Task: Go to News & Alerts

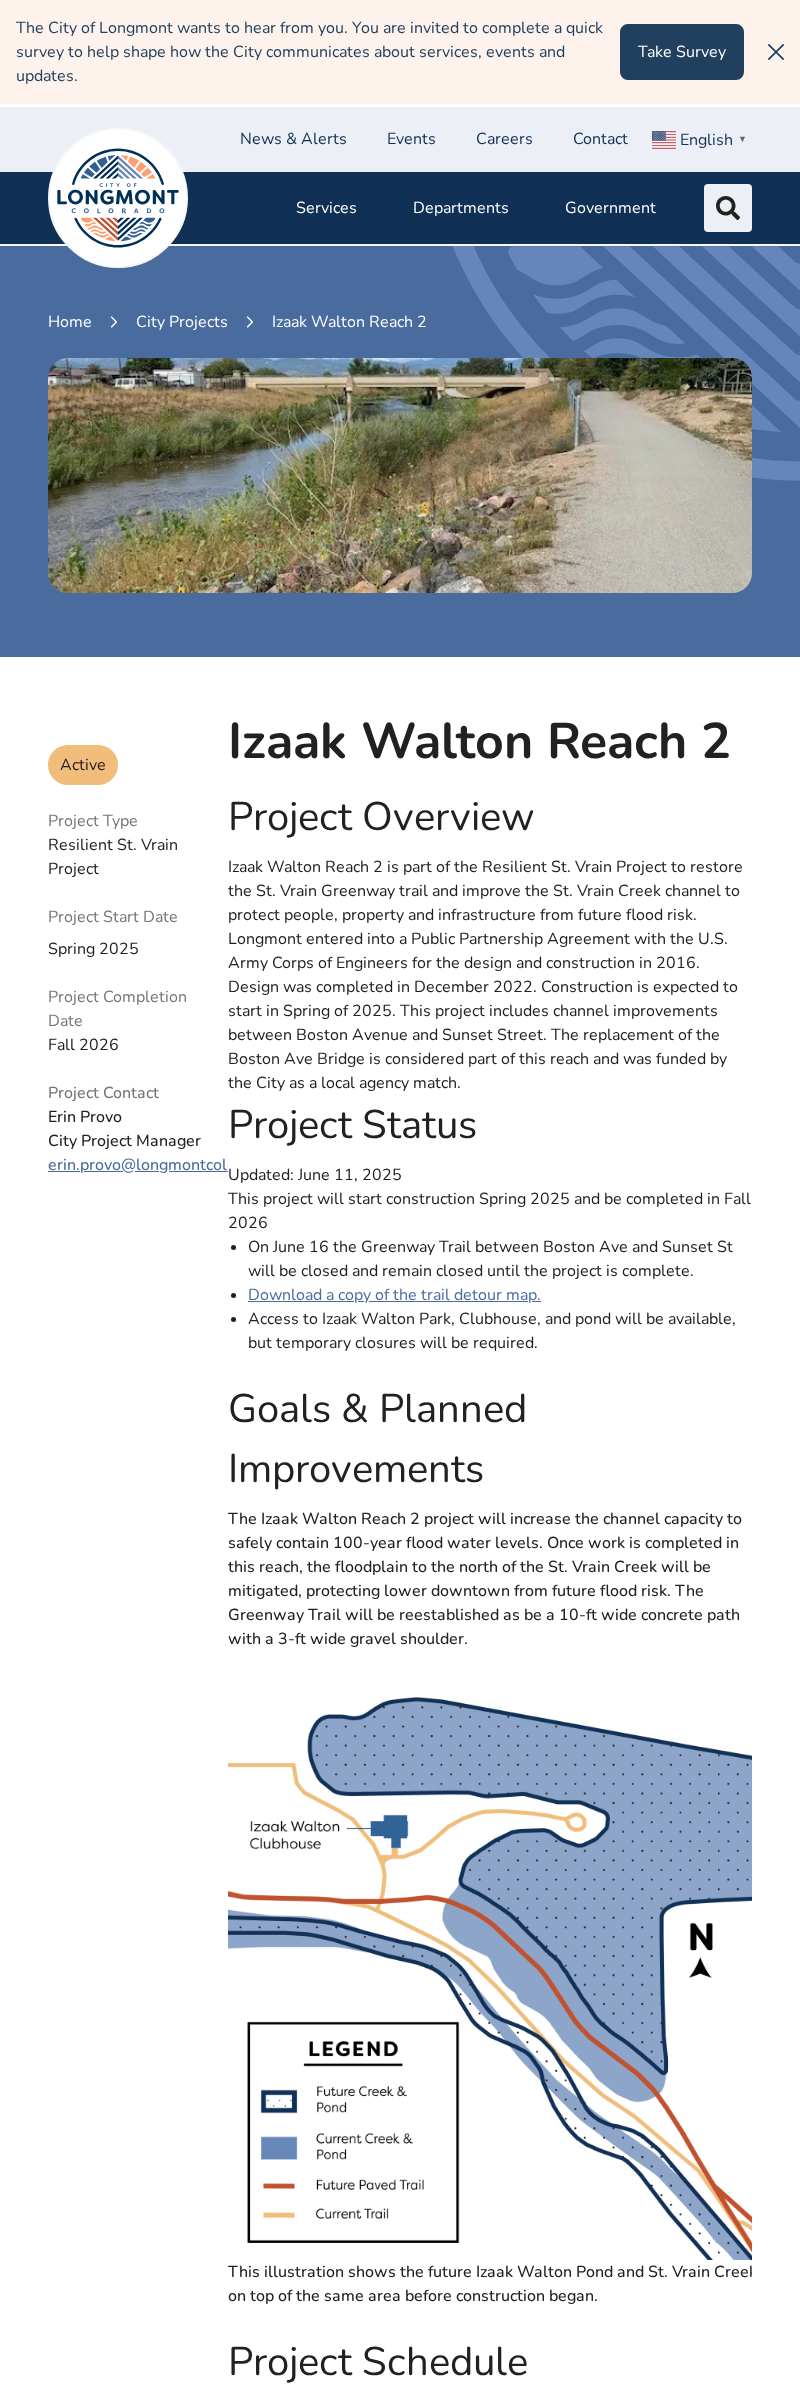Action: [x=293, y=139]
